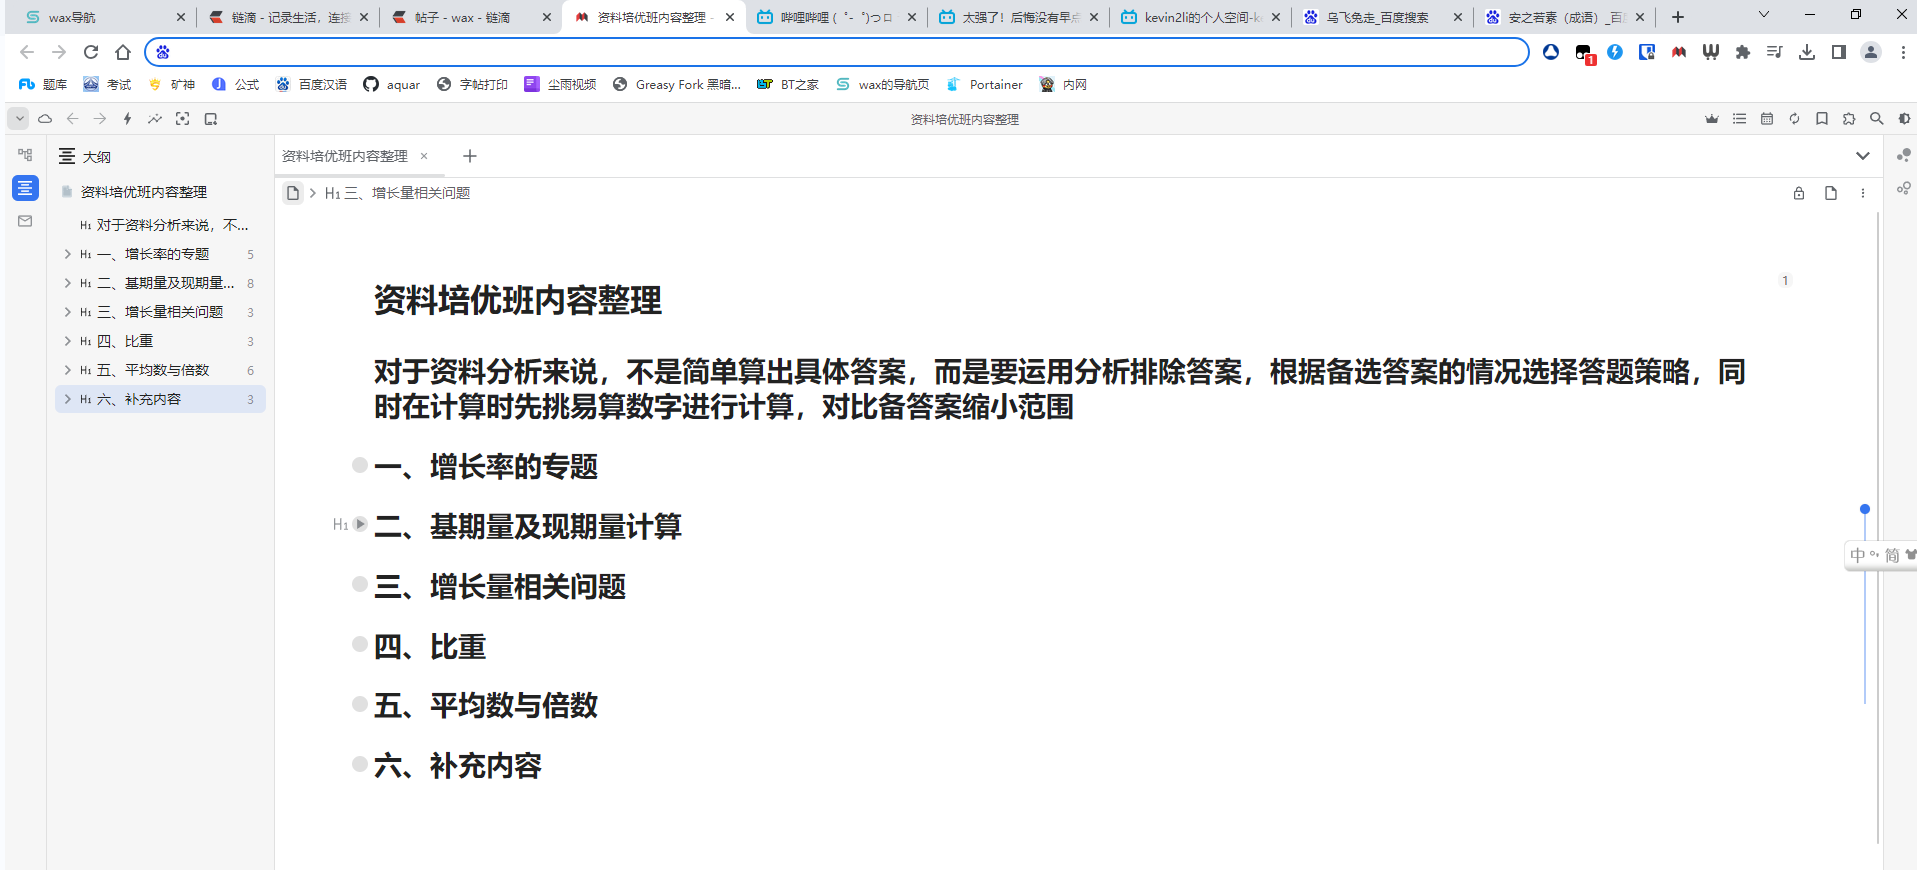Image resolution: width=1917 pixels, height=870 pixels.
Task: Expand the outline item 六、补充内容
Action: pyautogui.click(x=68, y=399)
